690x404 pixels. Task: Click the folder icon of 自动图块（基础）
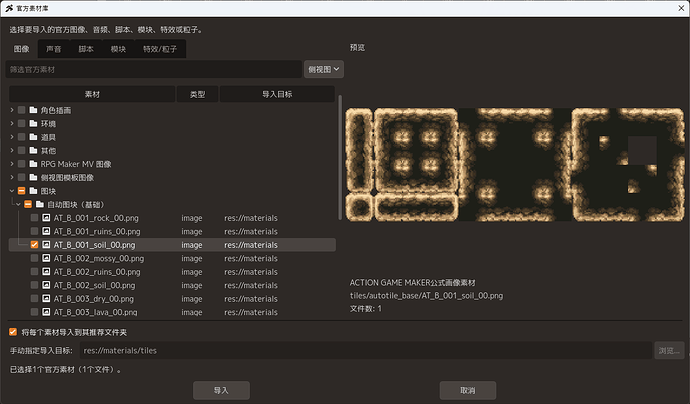40,204
